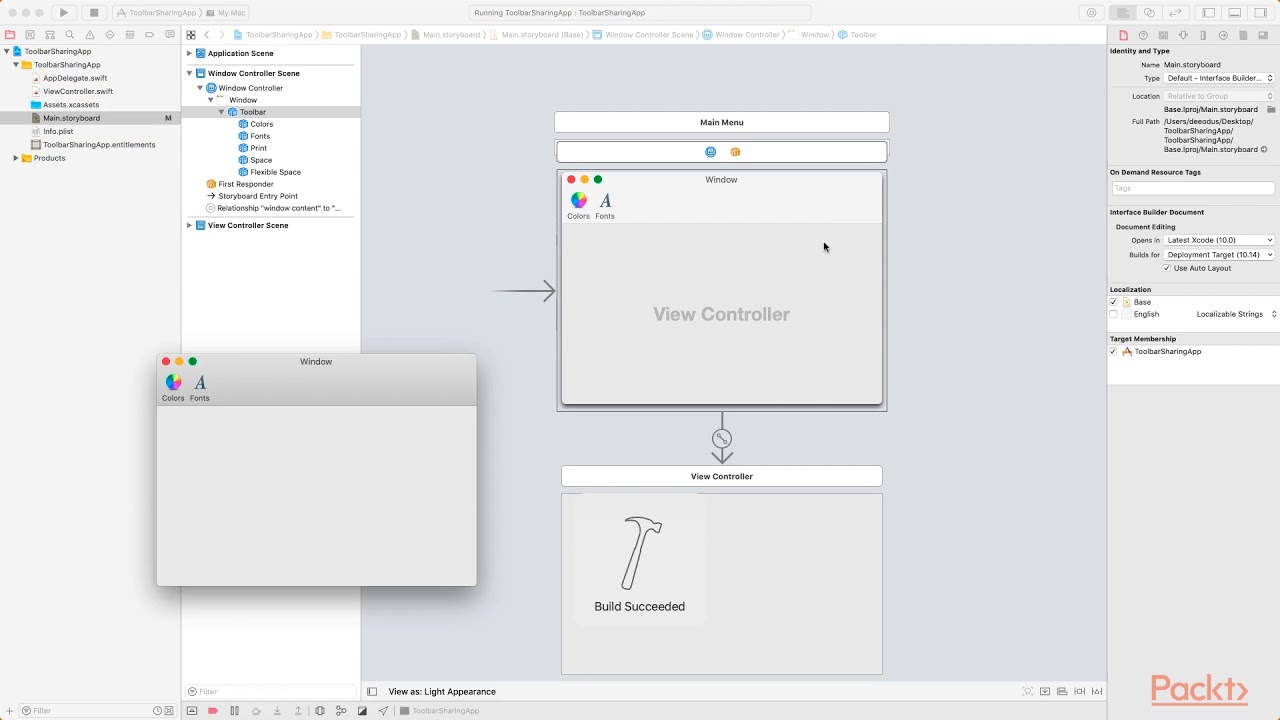Screen dimensions: 1280x720
Task: Enable English localization checkbox
Action: (1113, 314)
